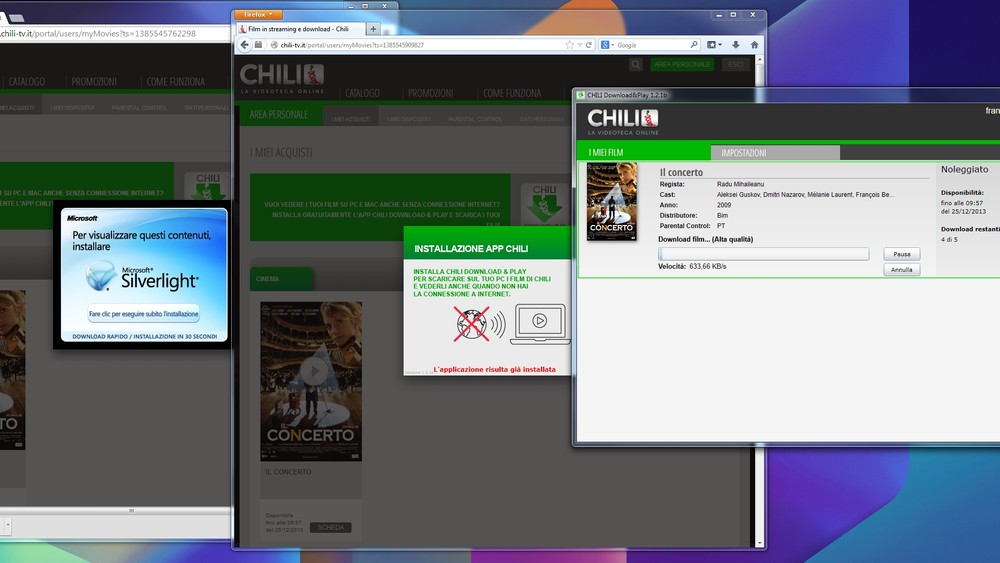Image resolution: width=1000 pixels, height=563 pixels.
Task: Click the Firefox back arrow button
Action: pyautogui.click(x=245, y=45)
